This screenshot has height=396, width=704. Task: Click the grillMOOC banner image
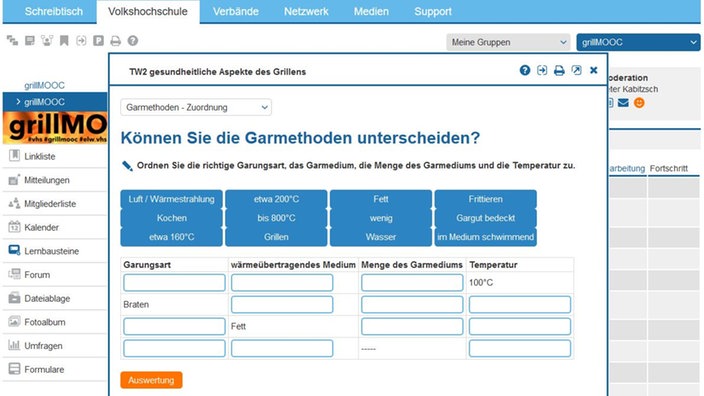click(55, 128)
